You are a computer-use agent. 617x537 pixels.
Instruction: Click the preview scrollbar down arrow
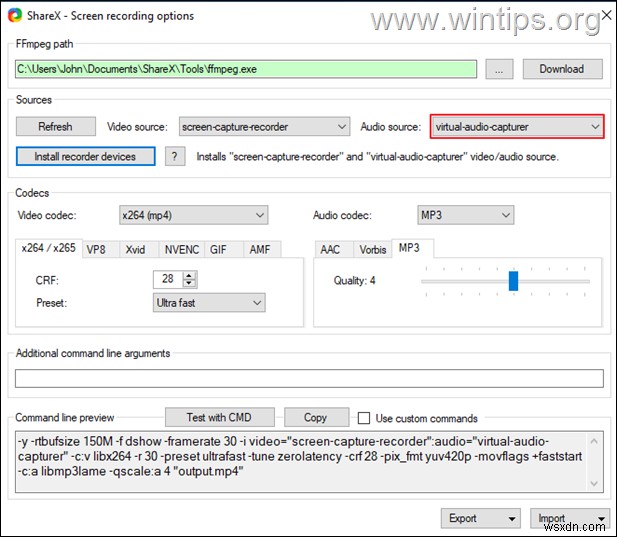(595, 483)
